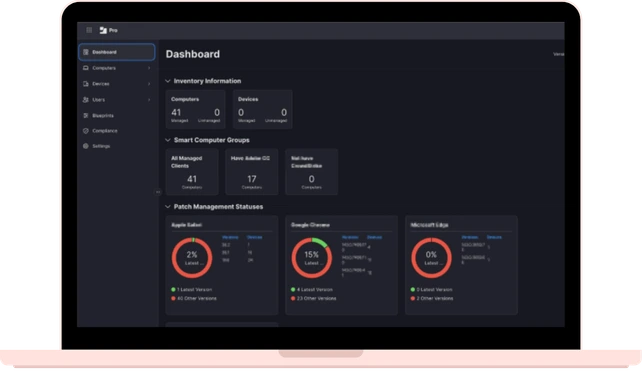Collapse the Patch Management Statuses section
Screen dimensions: 642x388
tap(167, 207)
